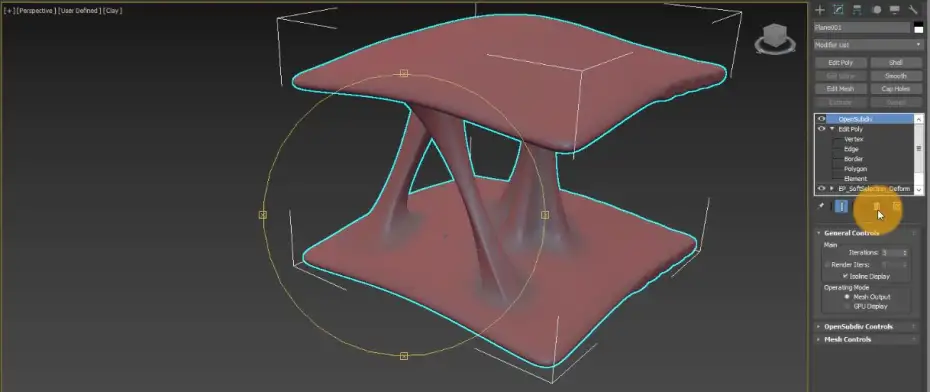Click the Shell modifier button
Viewport: 930px width, 392px height.
[x=896, y=62]
